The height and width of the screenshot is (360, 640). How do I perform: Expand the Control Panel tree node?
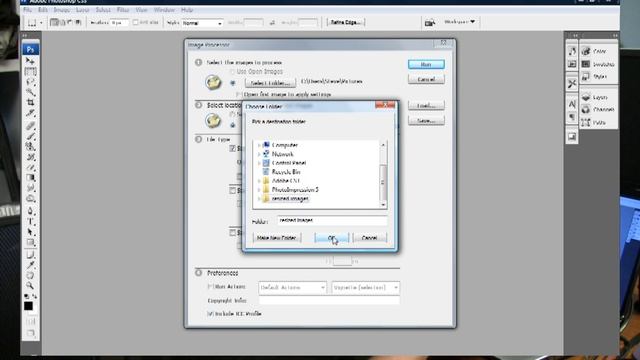259,163
